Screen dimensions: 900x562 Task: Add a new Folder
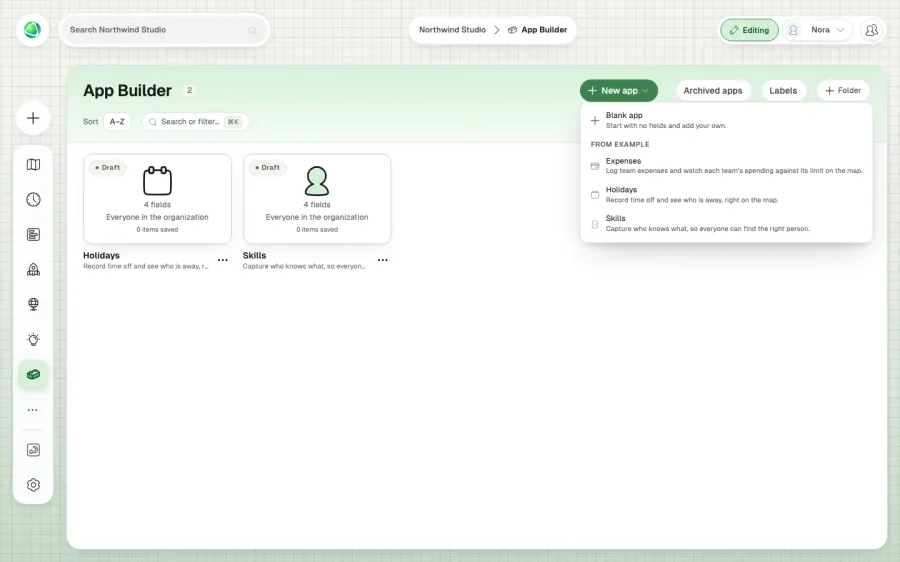tap(843, 90)
